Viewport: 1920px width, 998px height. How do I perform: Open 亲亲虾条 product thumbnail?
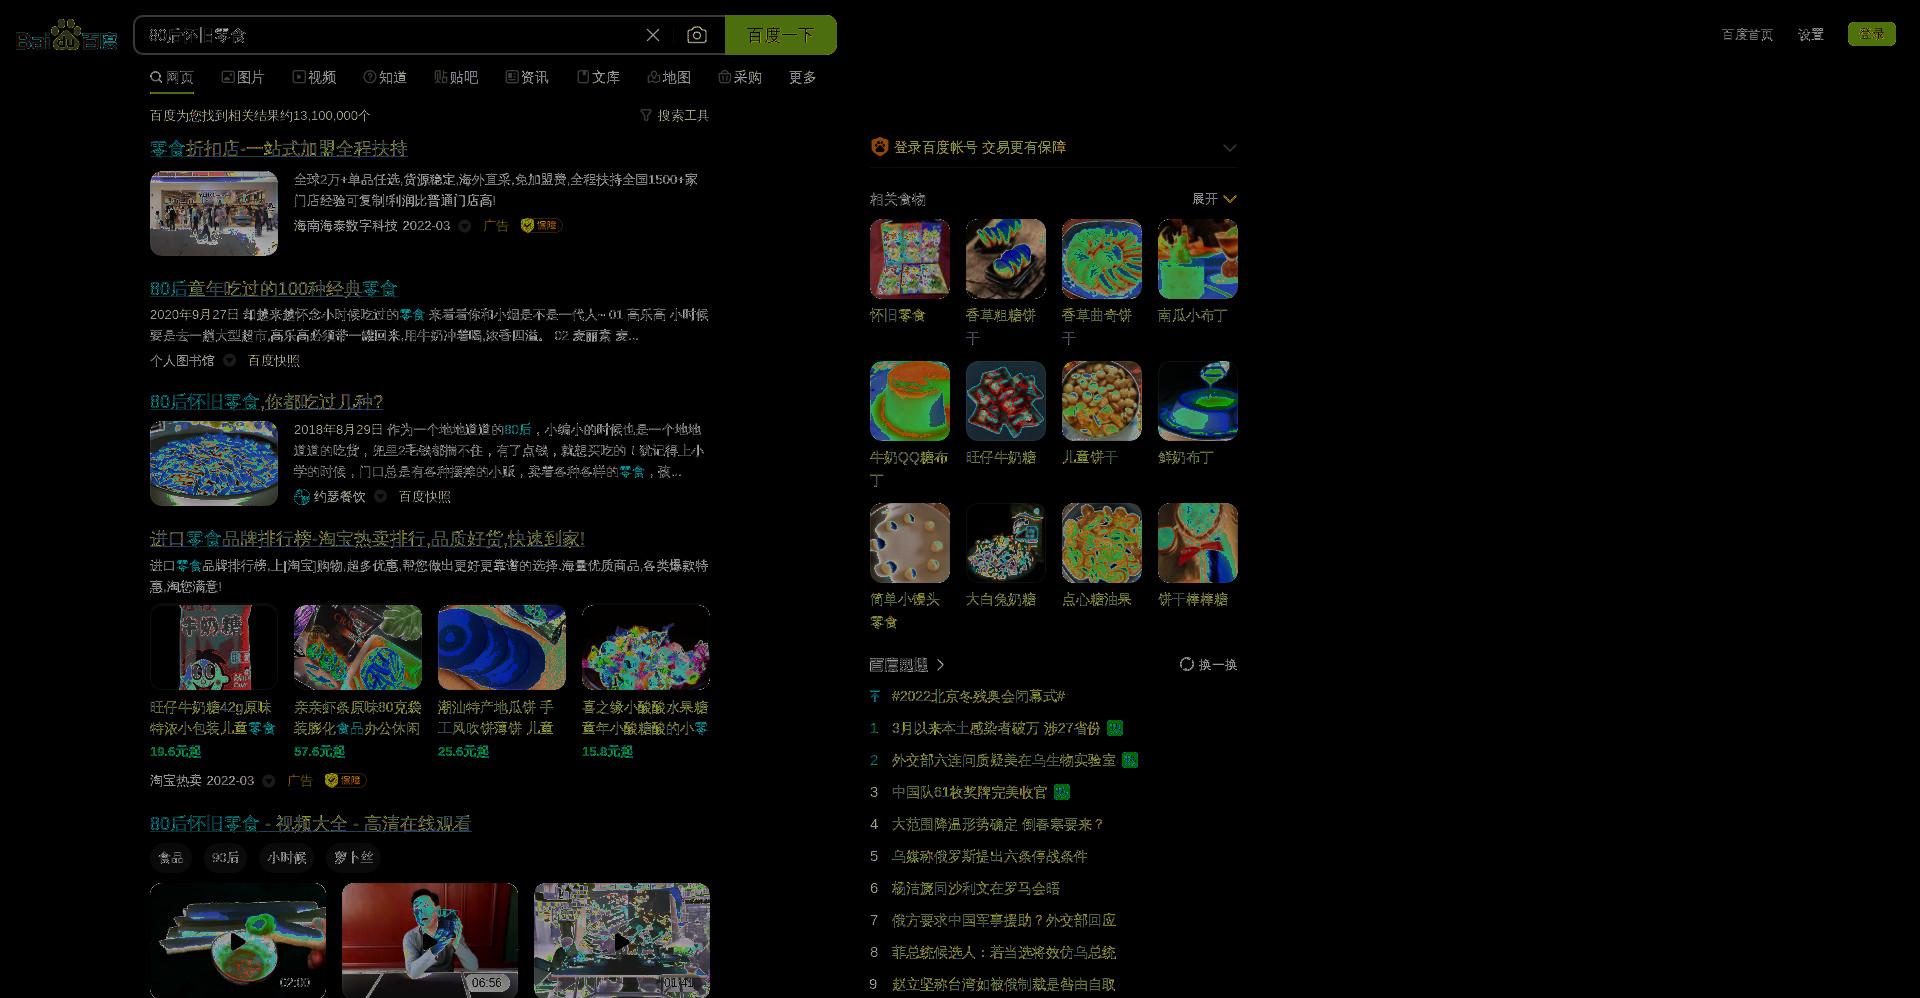[x=358, y=647]
